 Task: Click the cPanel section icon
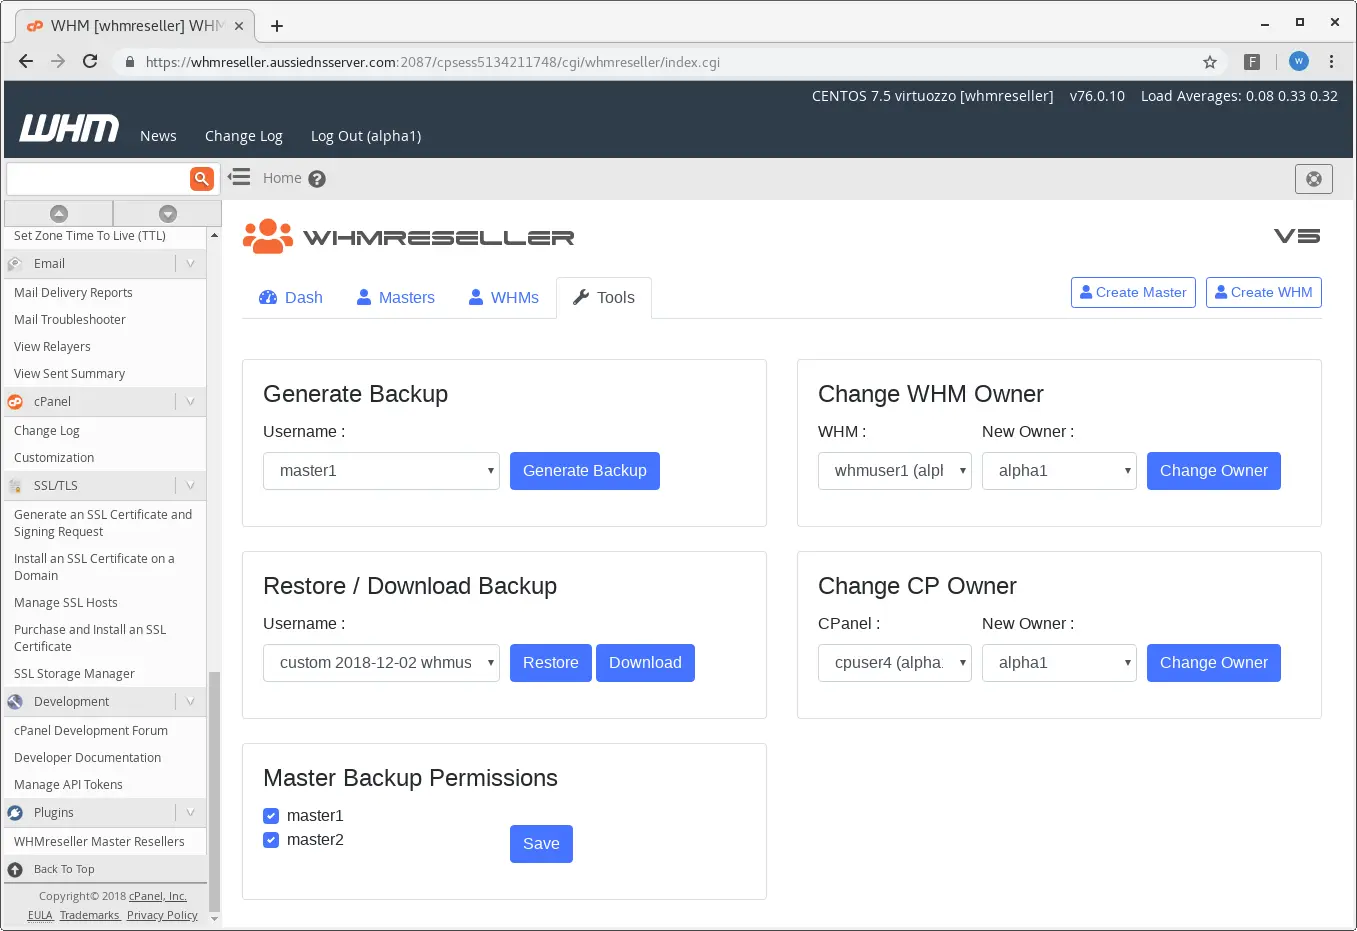(15, 402)
